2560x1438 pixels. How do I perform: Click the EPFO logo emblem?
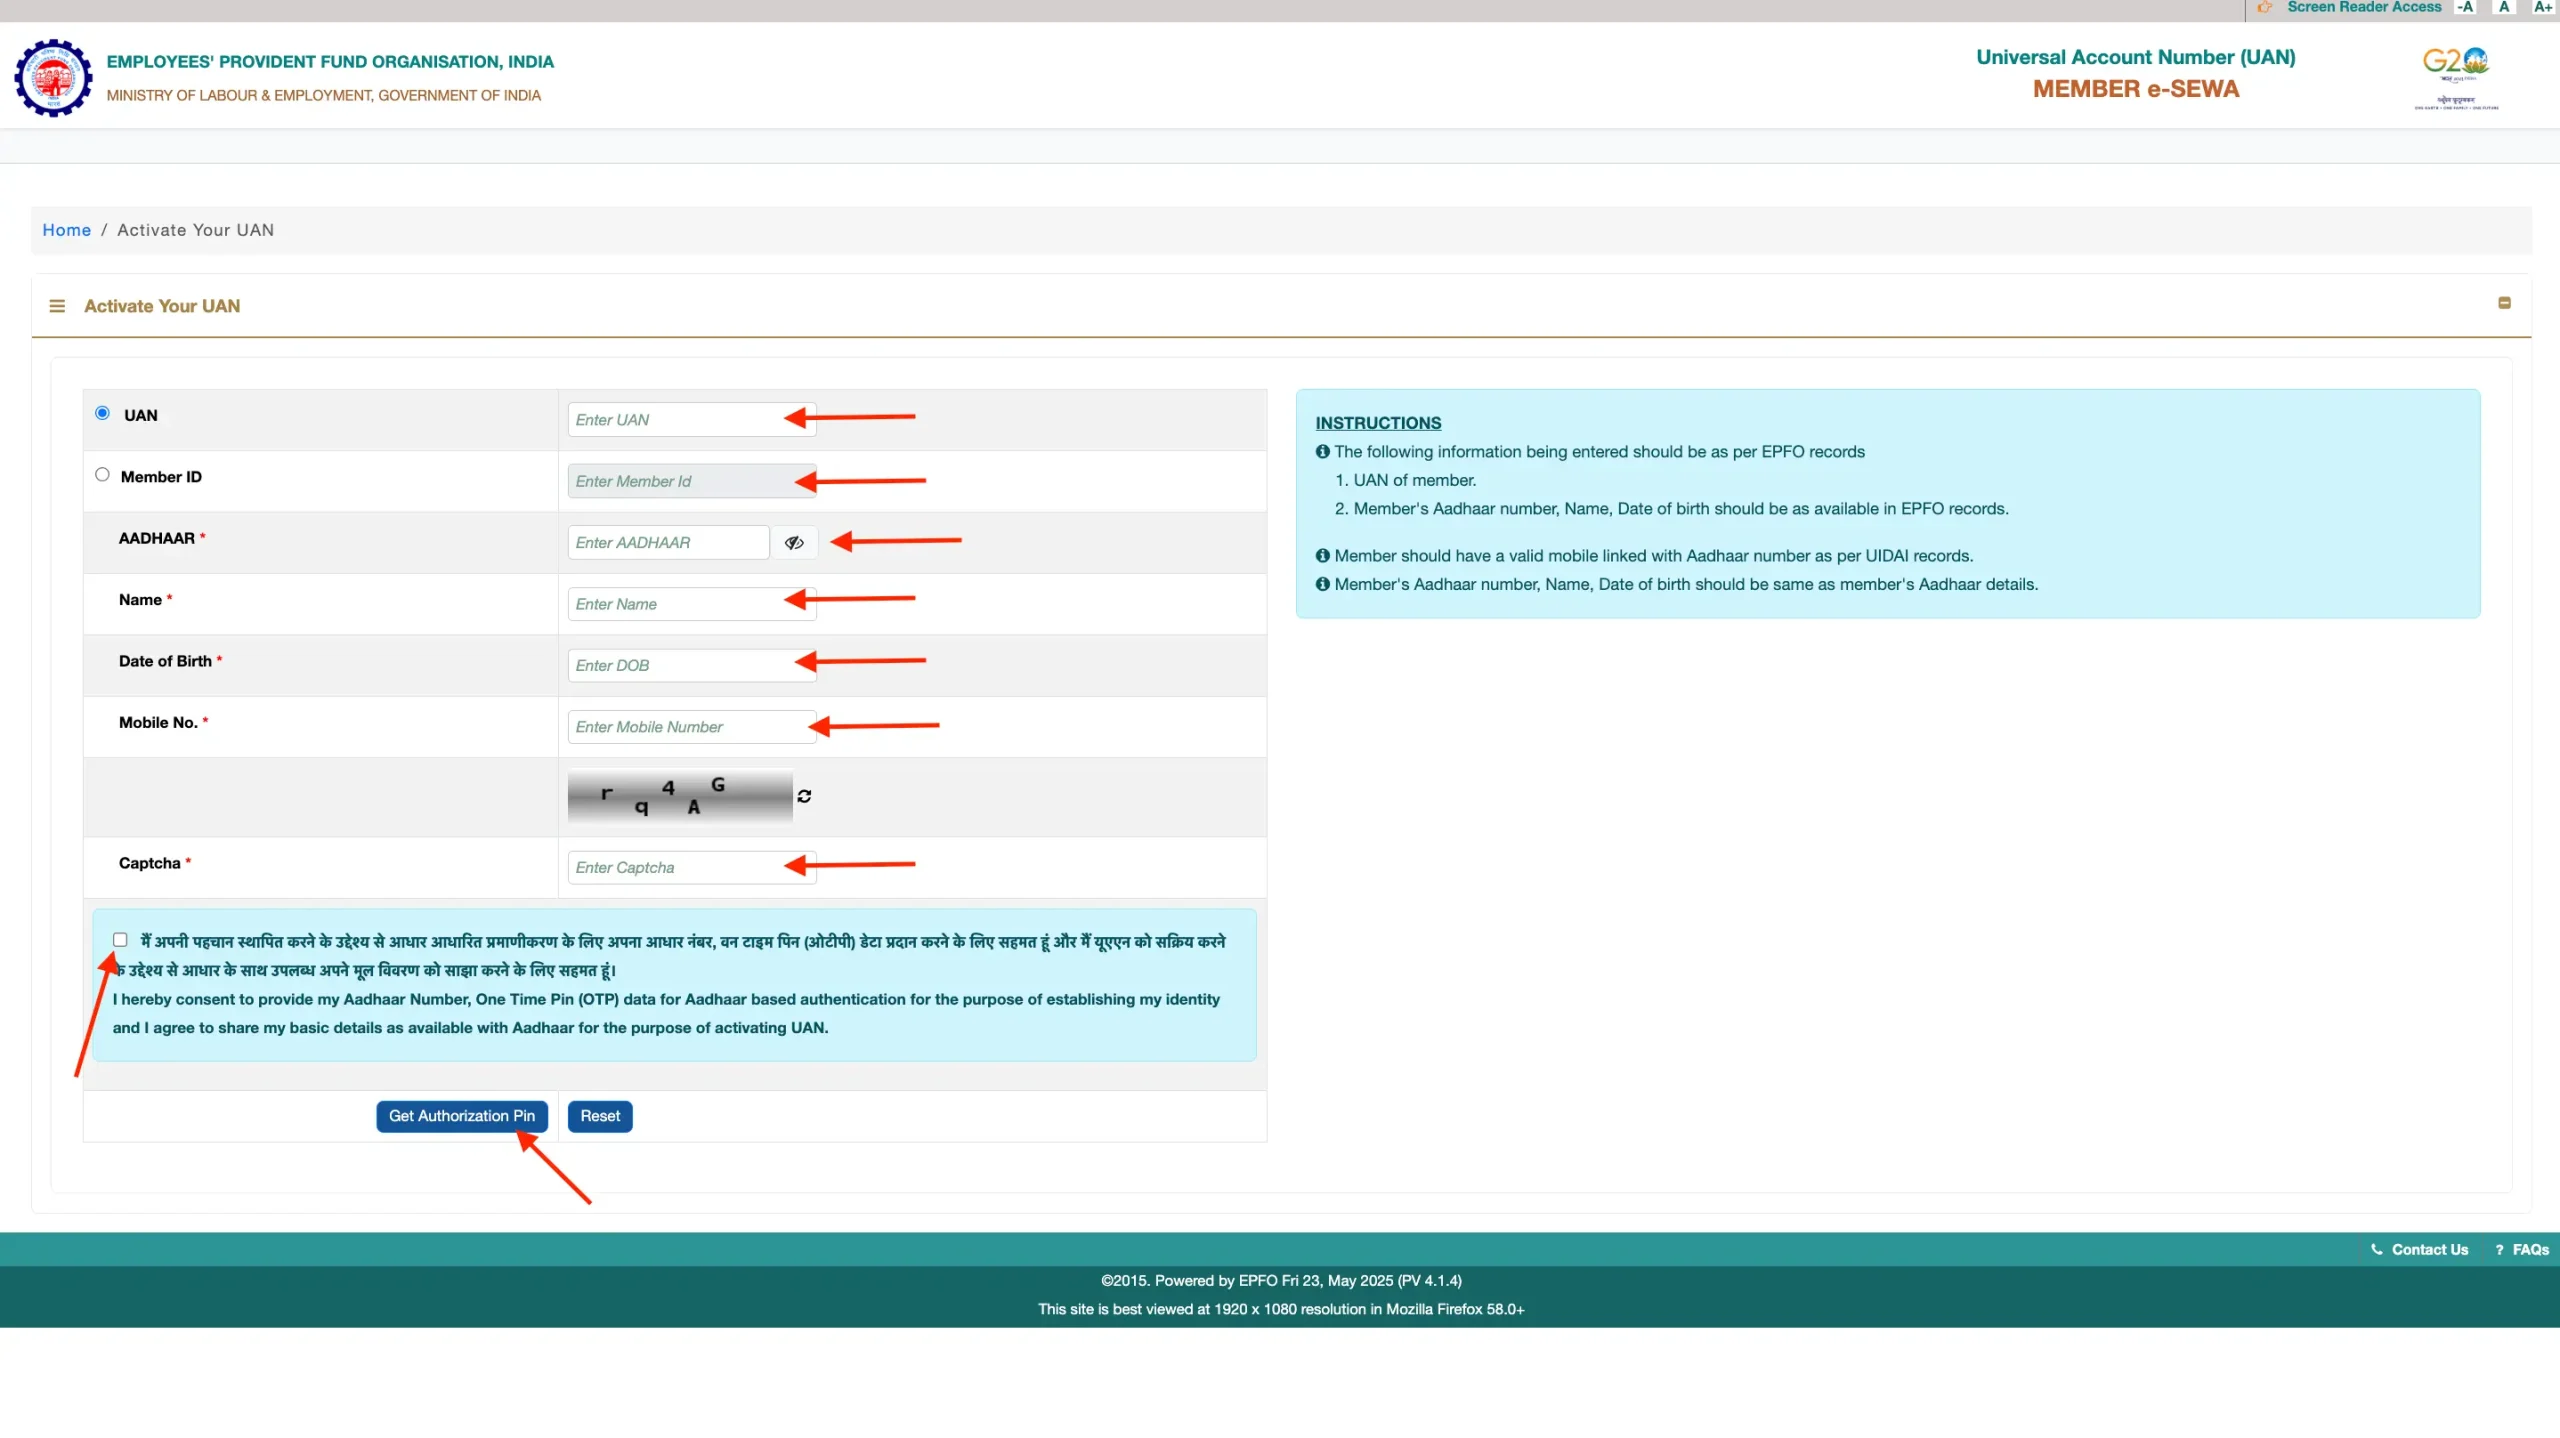53,78
